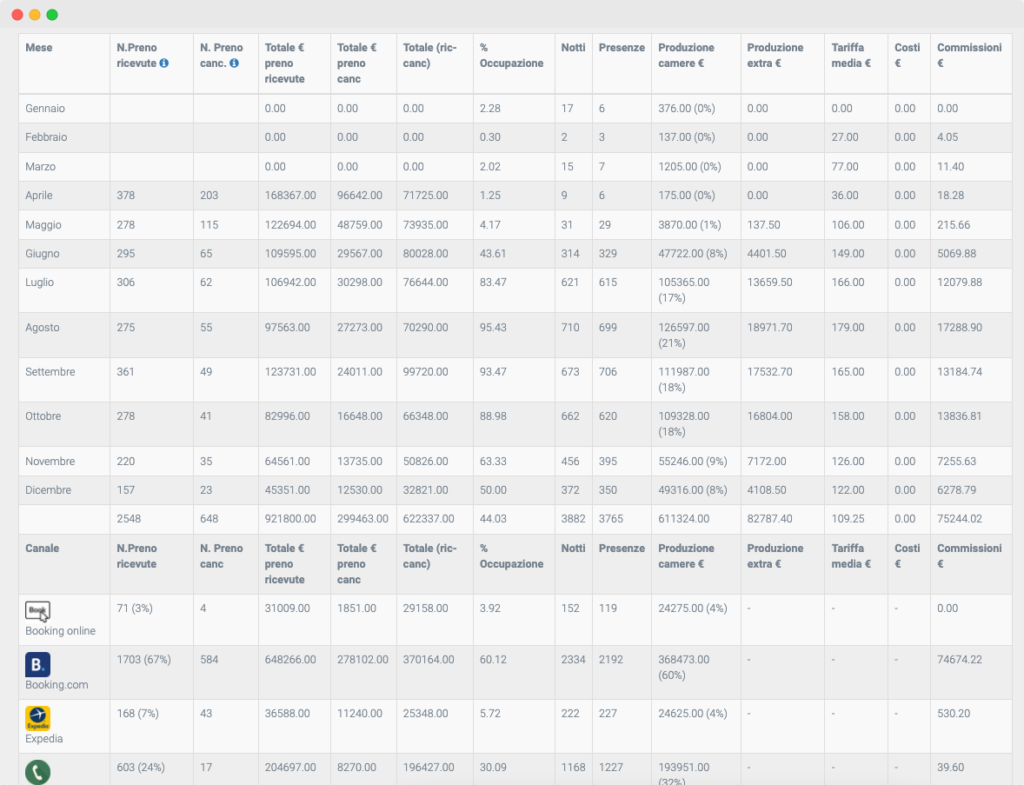The width and height of the screenshot is (1024, 785).
Task: Click Settembre presences value 706
Action: pyautogui.click(x=608, y=372)
